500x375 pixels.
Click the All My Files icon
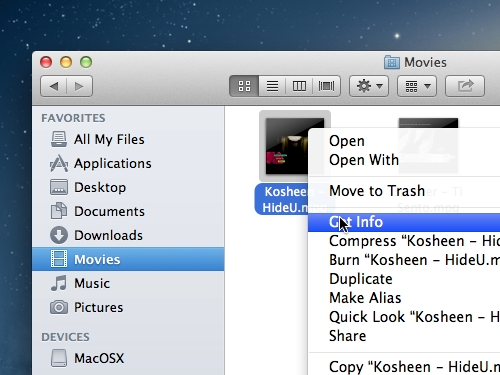coord(59,139)
